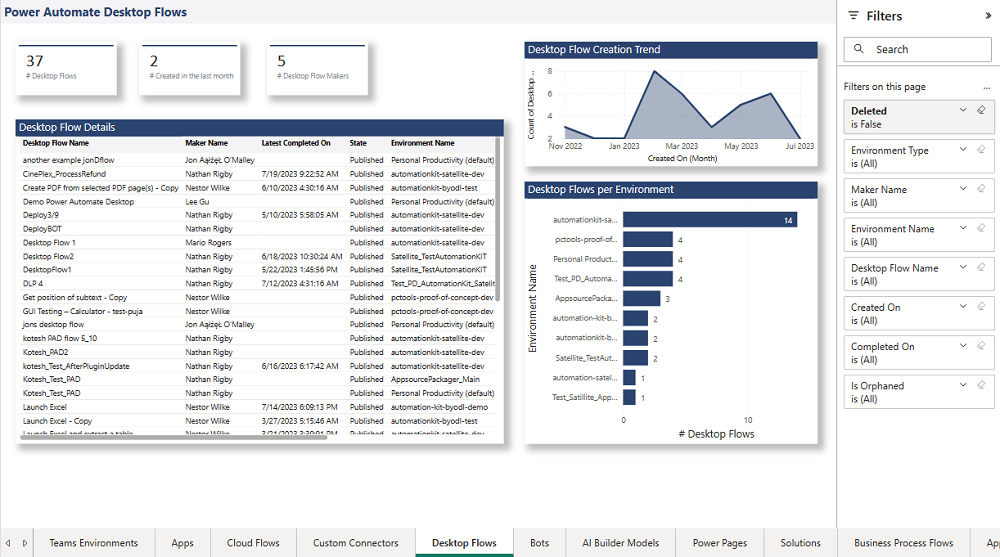Screen dimensions: 1000x557
Task: Click the filter lines icon beside Filters title
Action: pyautogui.click(x=853, y=16)
